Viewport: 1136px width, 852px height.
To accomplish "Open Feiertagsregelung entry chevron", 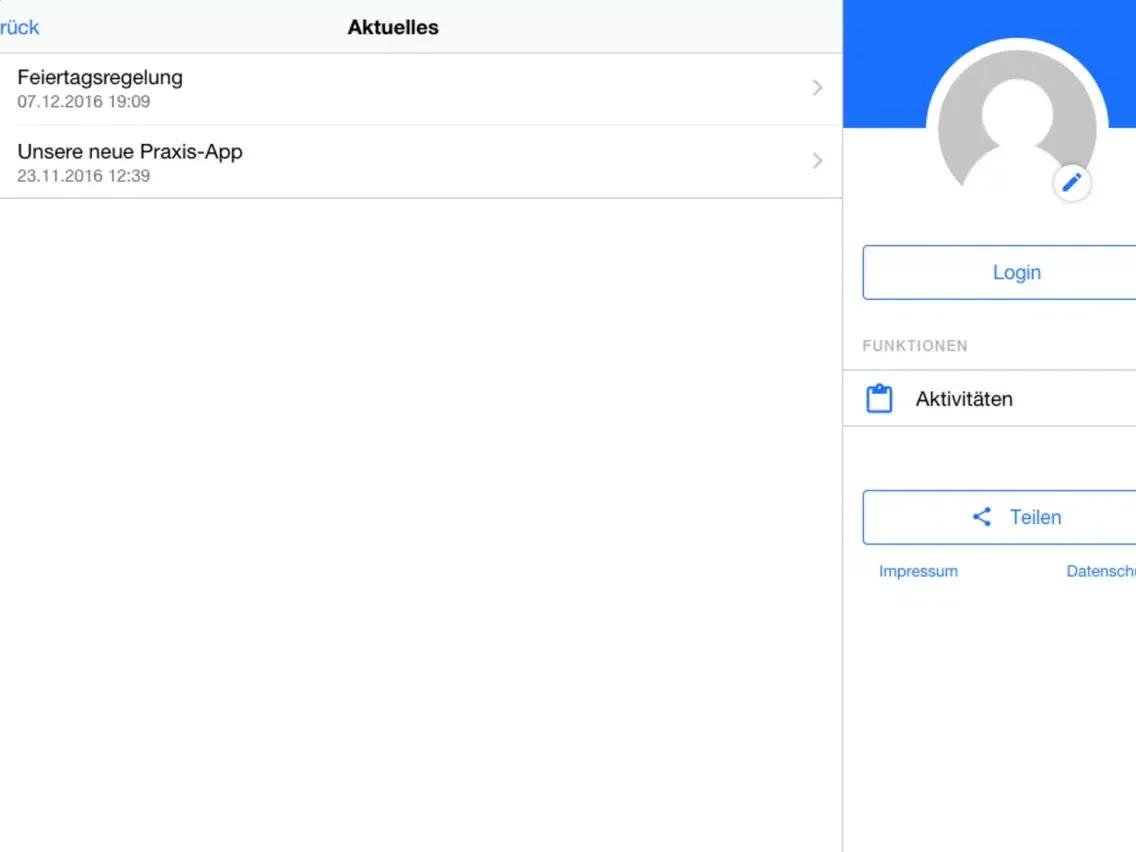I will [817, 88].
